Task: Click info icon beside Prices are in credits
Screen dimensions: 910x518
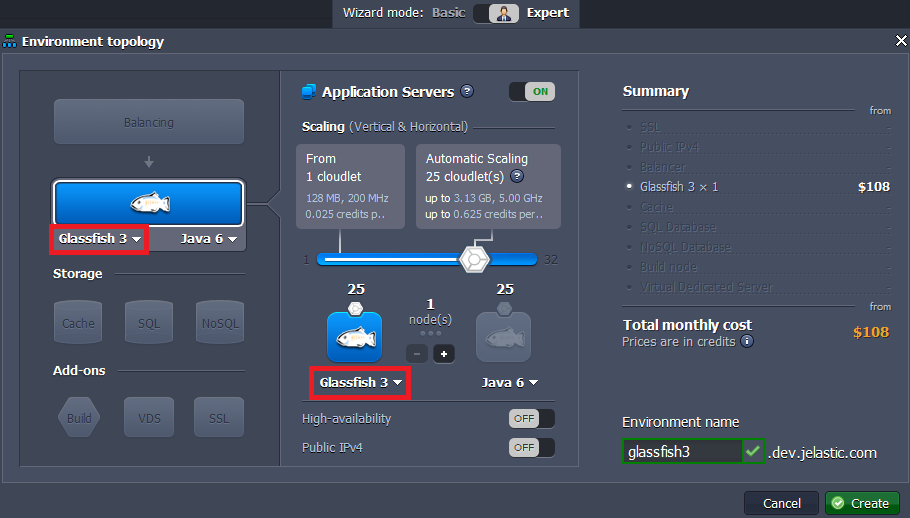Action: coord(747,341)
